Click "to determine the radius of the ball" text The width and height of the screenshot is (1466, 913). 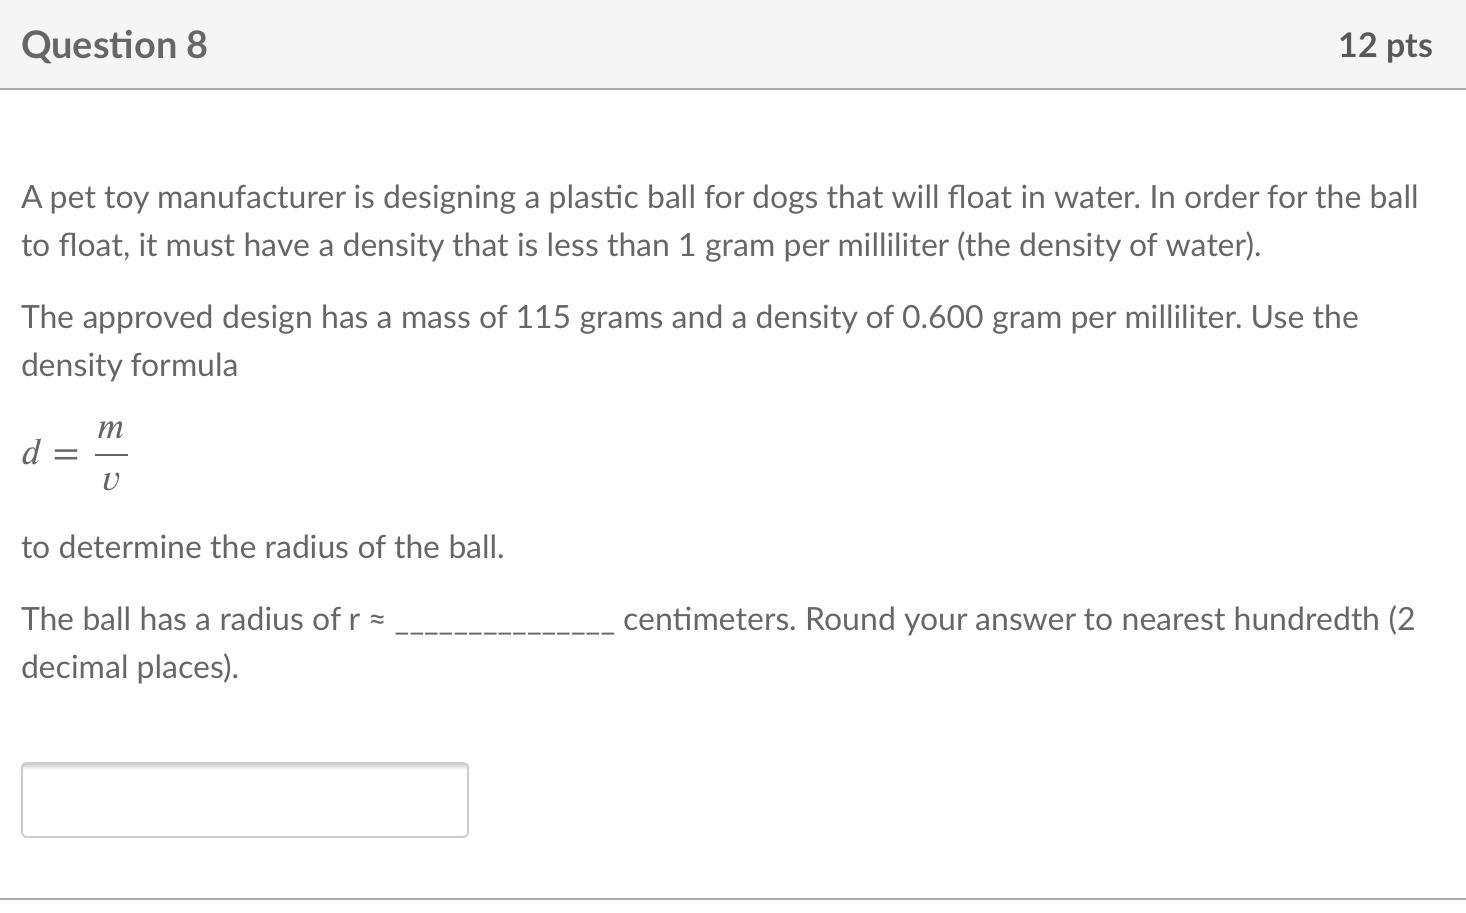[x=262, y=547]
